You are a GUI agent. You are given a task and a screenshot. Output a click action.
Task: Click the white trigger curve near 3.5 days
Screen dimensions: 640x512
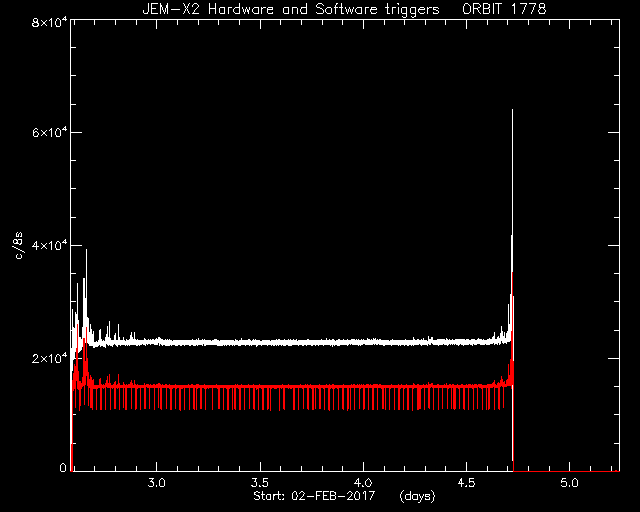[x=260, y=342]
